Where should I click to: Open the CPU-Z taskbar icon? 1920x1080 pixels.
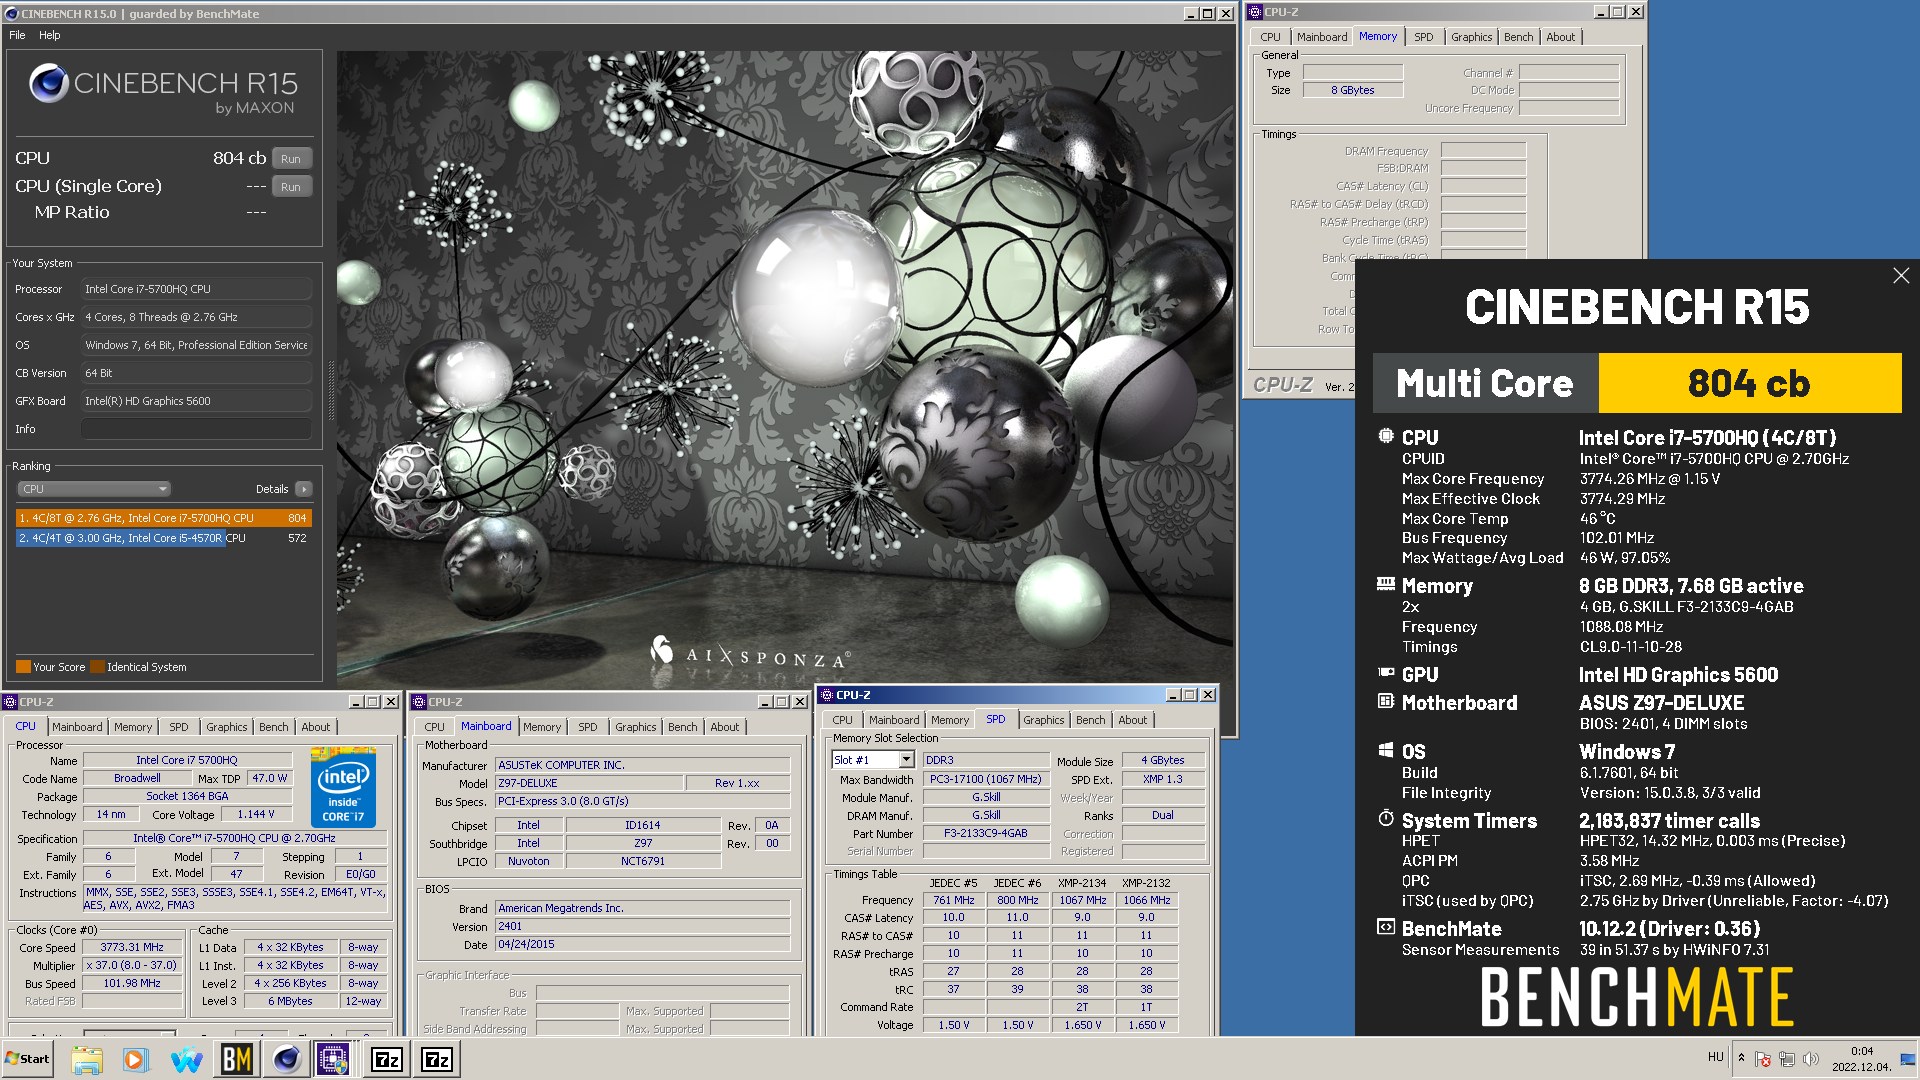(333, 1059)
